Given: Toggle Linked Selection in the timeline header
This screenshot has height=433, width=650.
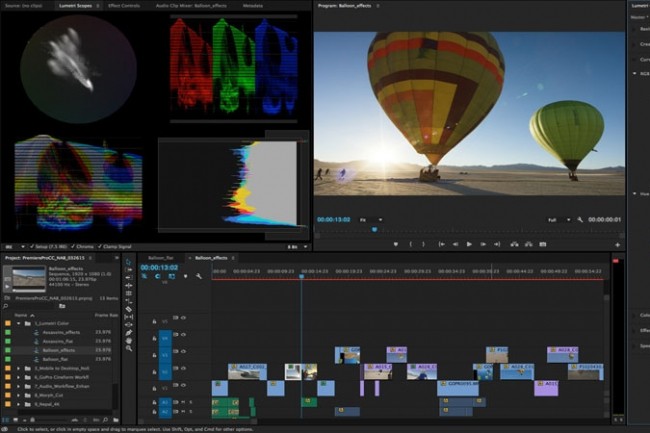Looking at the screenshot, I should (x=172, y=276).
